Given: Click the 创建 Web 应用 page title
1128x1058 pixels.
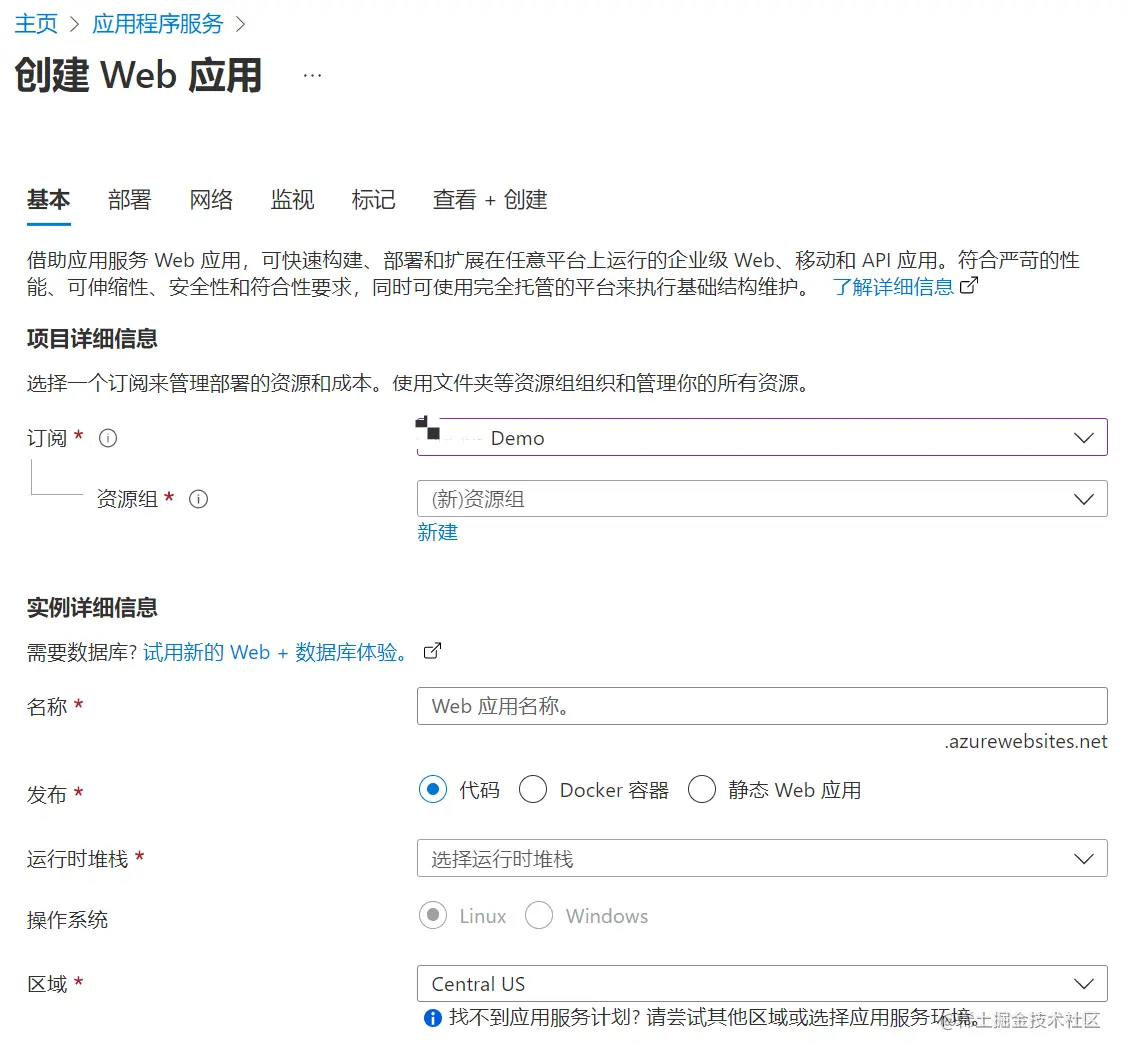Looking at the screenshot, I should (138, 75).
